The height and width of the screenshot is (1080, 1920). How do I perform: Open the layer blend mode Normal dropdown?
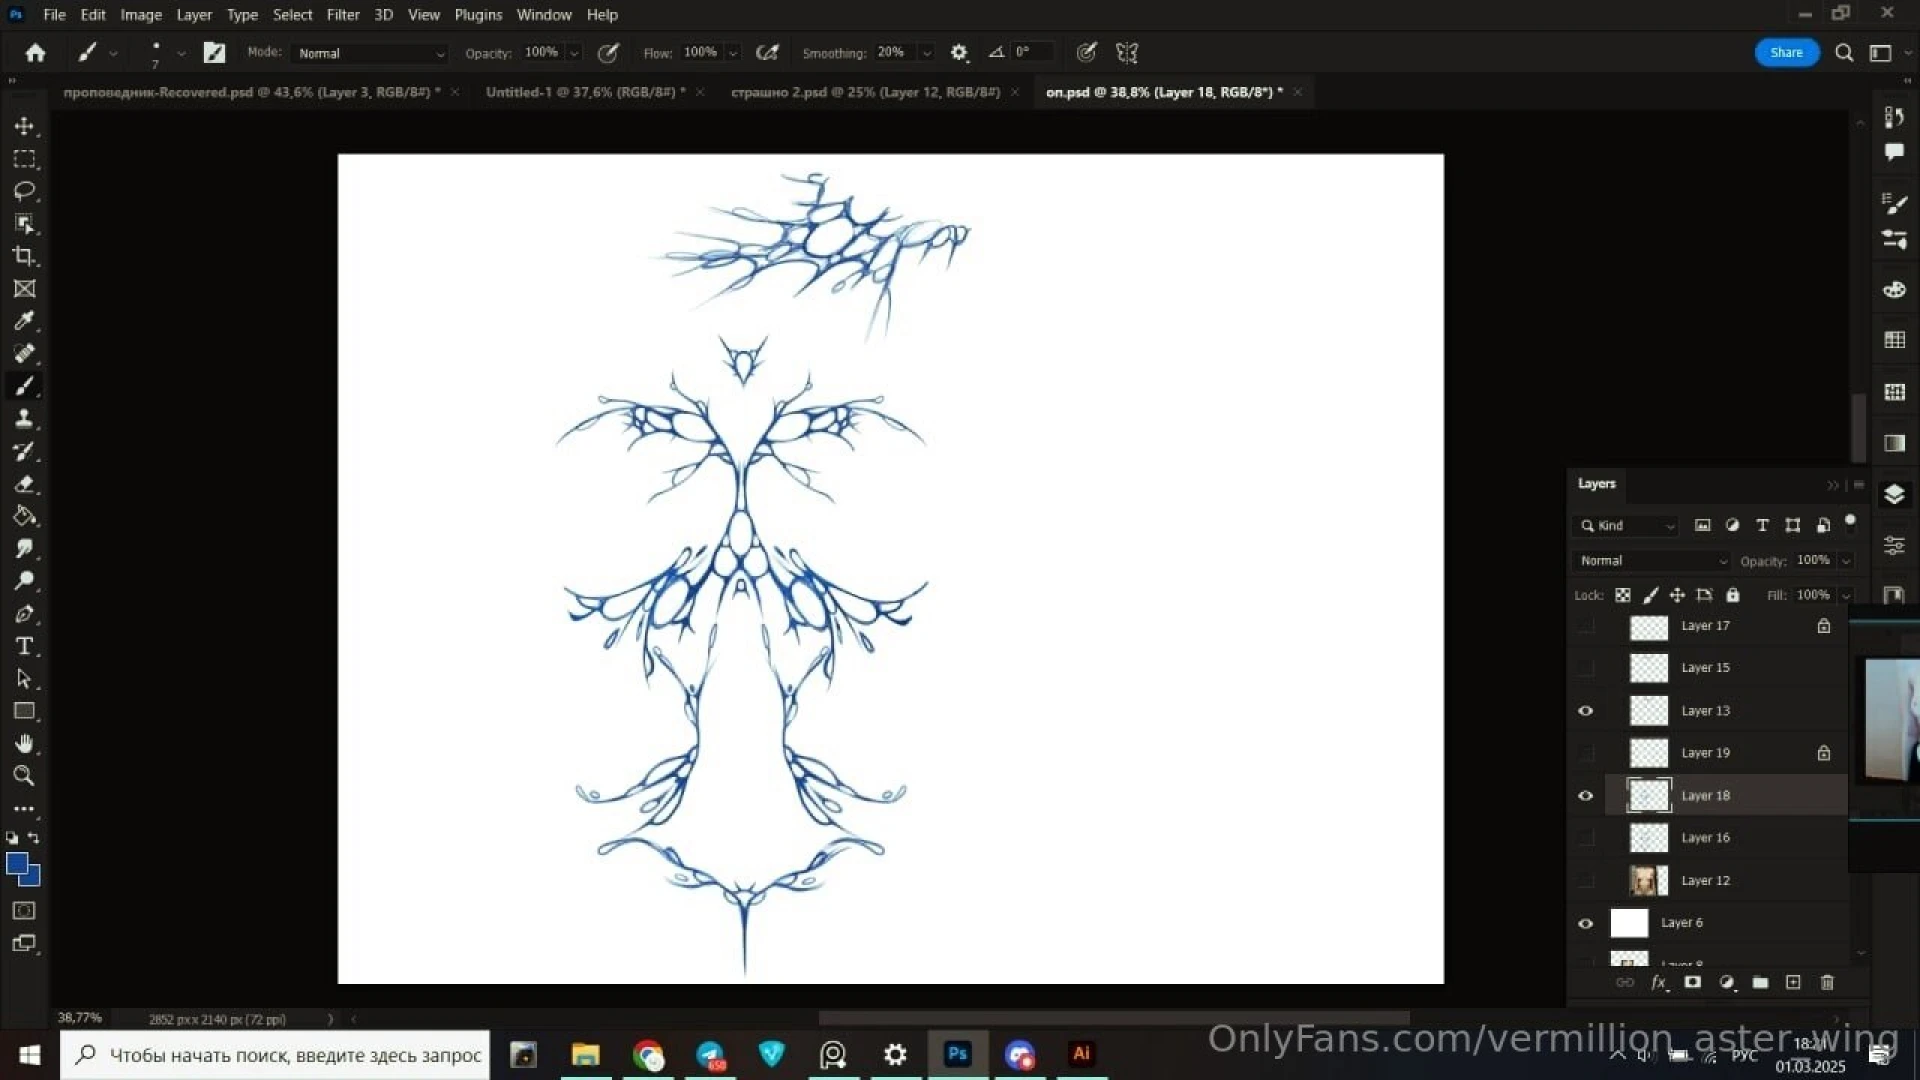coord(1652,561)
